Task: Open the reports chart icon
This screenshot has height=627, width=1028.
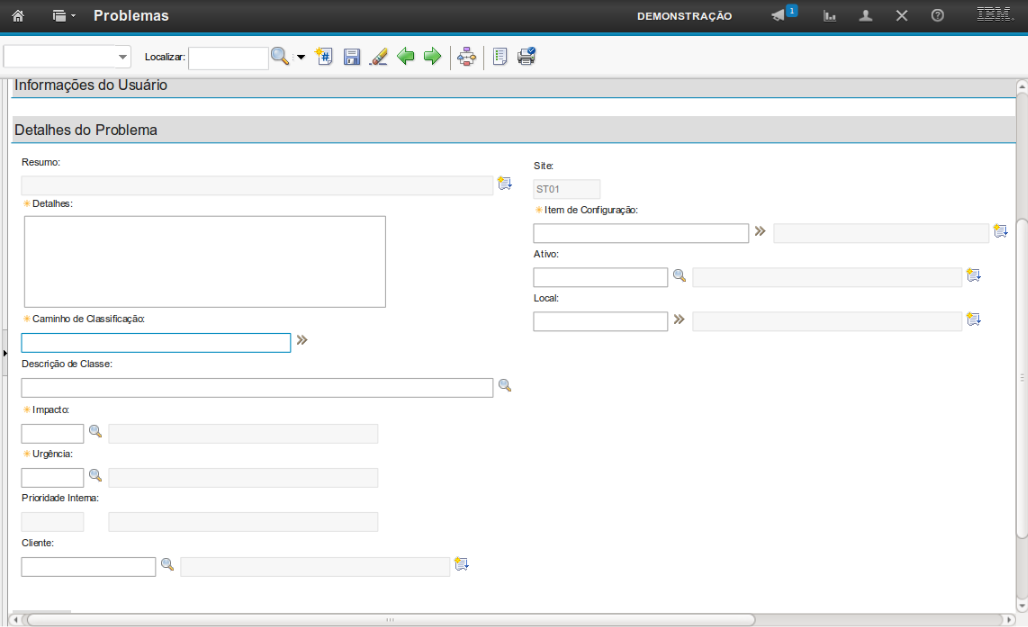Action: pyautogui.click(x=830, y=16)
